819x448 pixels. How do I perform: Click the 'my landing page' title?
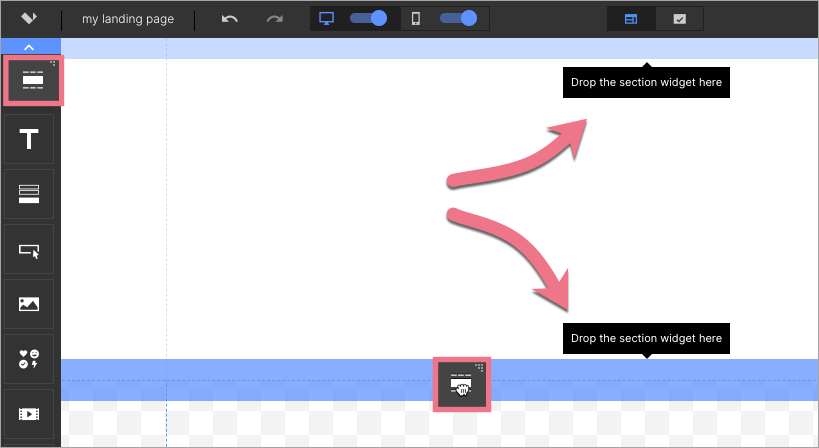(128, 19)
